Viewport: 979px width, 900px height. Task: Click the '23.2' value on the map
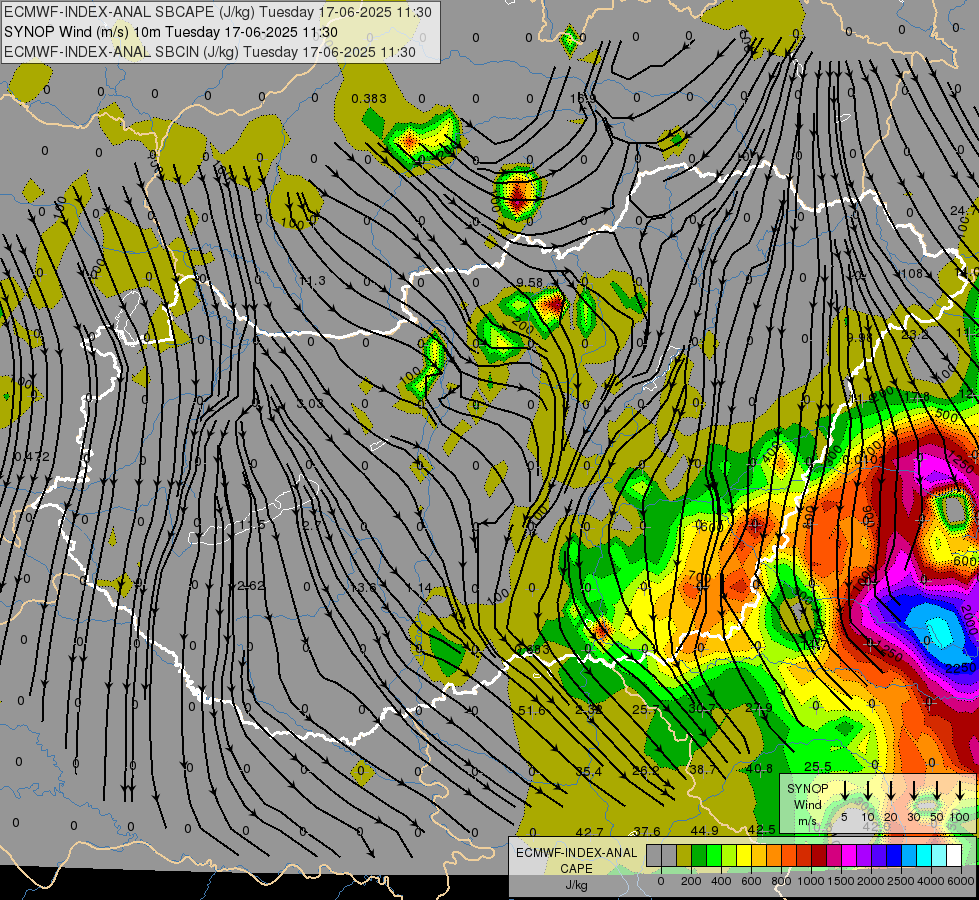(x=915, y=335)
